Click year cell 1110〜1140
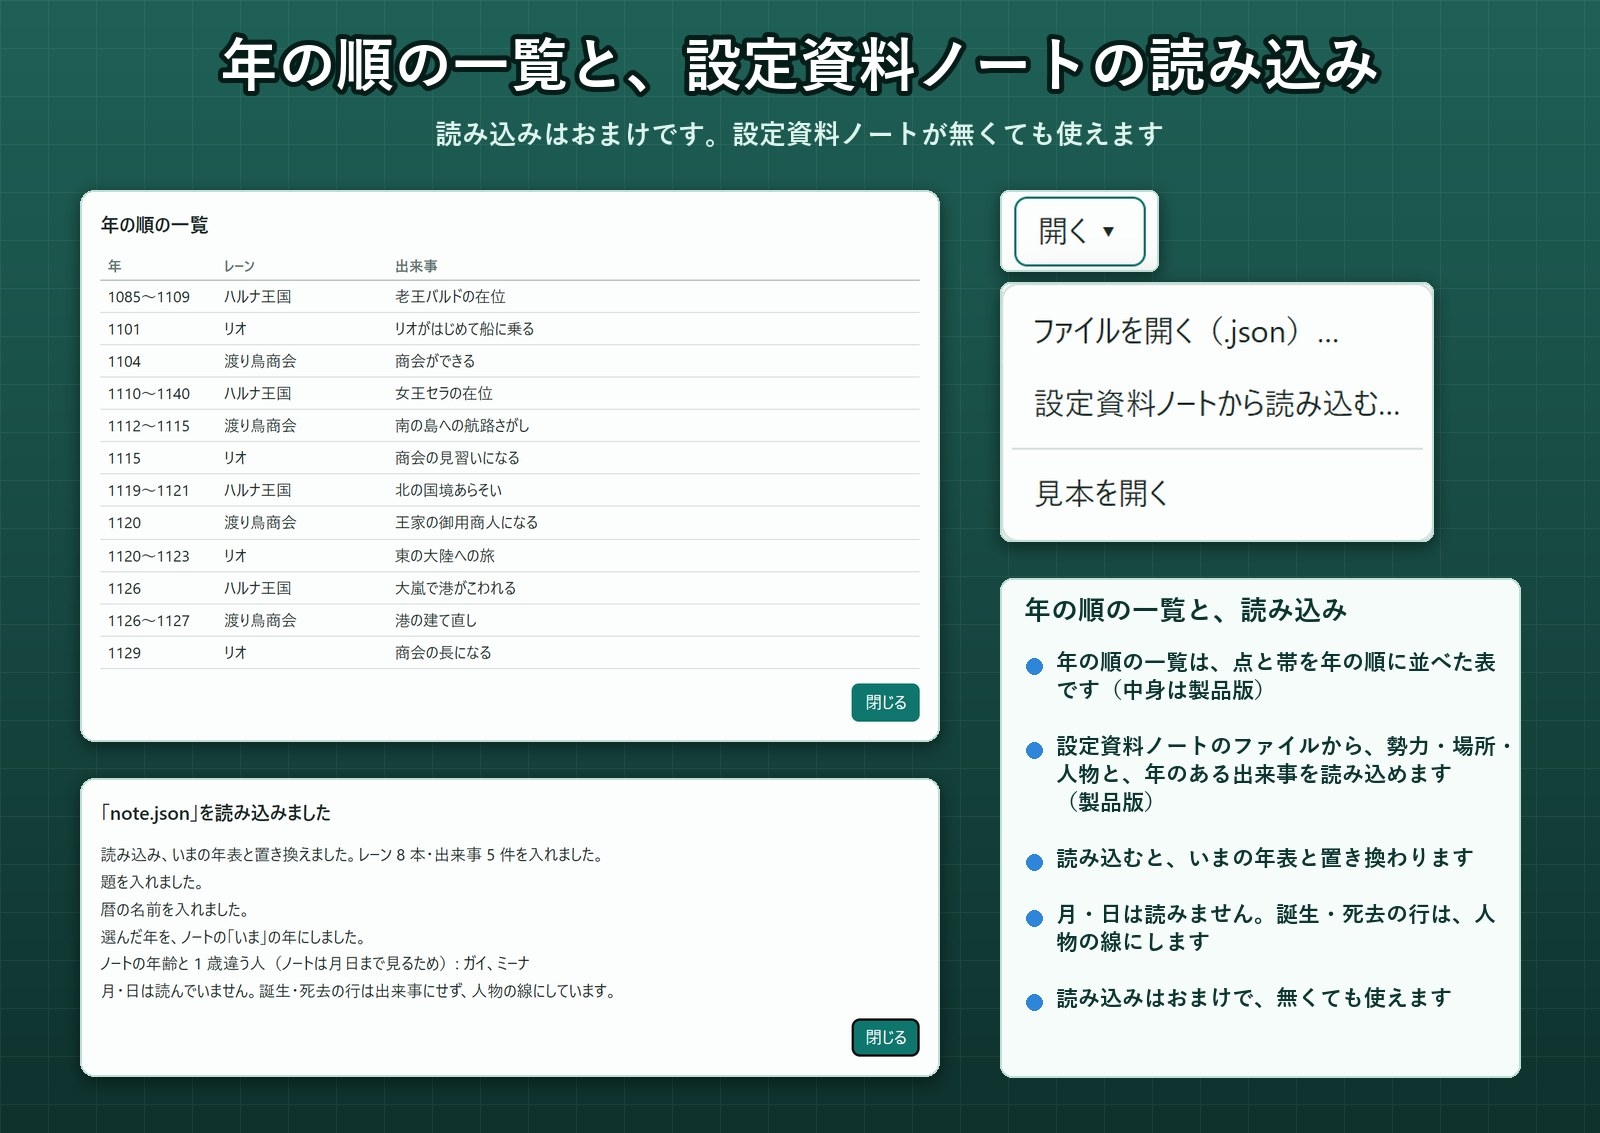Image resolution: width=1600 pixels, height=1133 pixels. click(x=149, y=393)
